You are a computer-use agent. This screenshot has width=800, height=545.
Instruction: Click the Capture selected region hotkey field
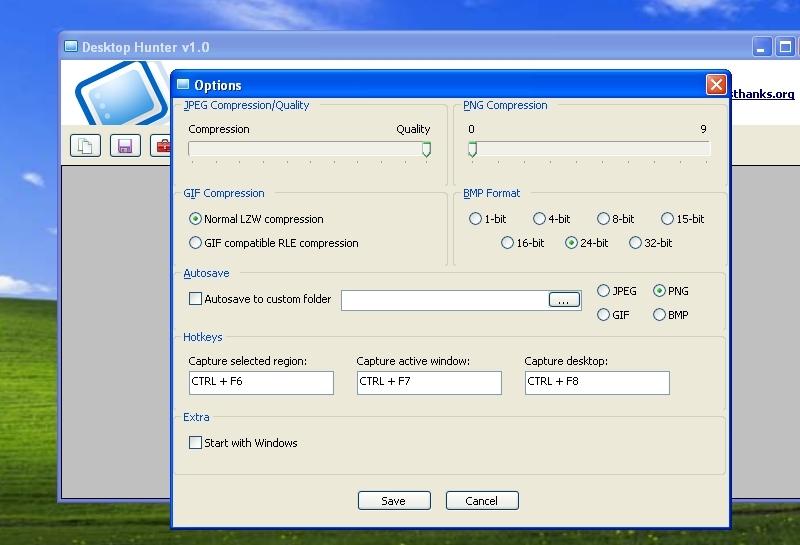[261, 382]
